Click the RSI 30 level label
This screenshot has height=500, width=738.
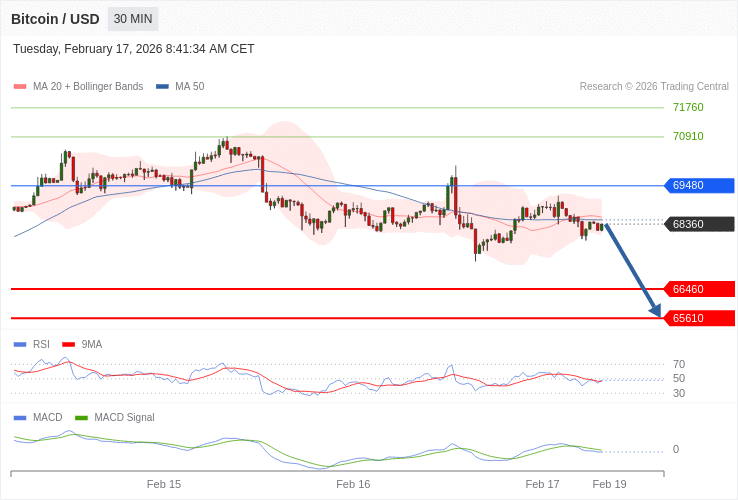pos(679,393)
